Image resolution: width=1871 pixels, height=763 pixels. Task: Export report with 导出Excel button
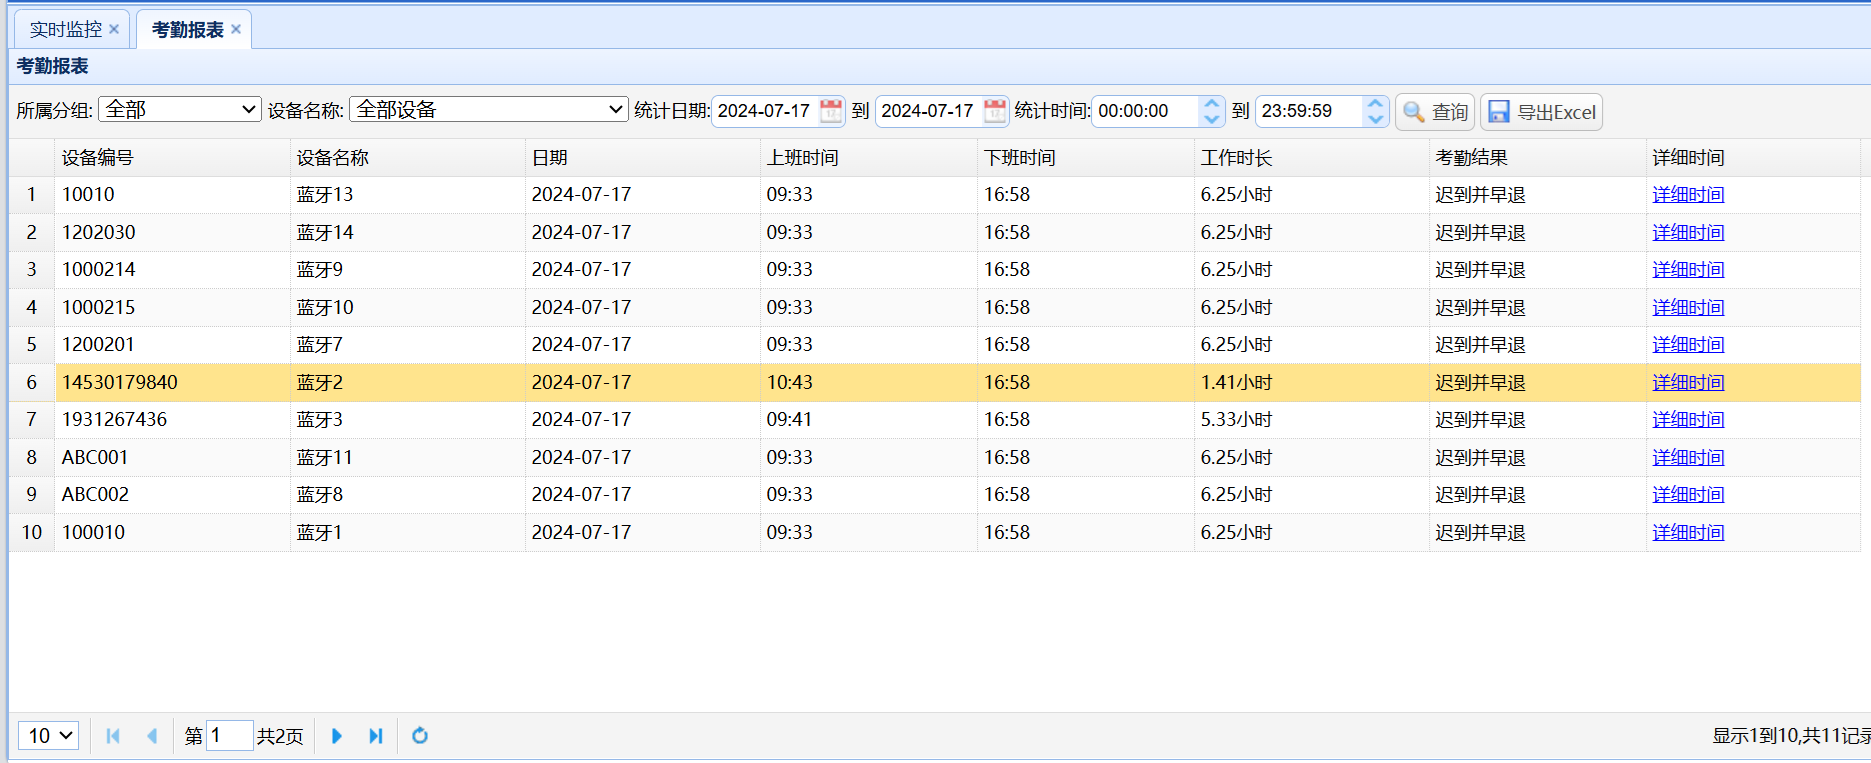tap(1541, 112)
